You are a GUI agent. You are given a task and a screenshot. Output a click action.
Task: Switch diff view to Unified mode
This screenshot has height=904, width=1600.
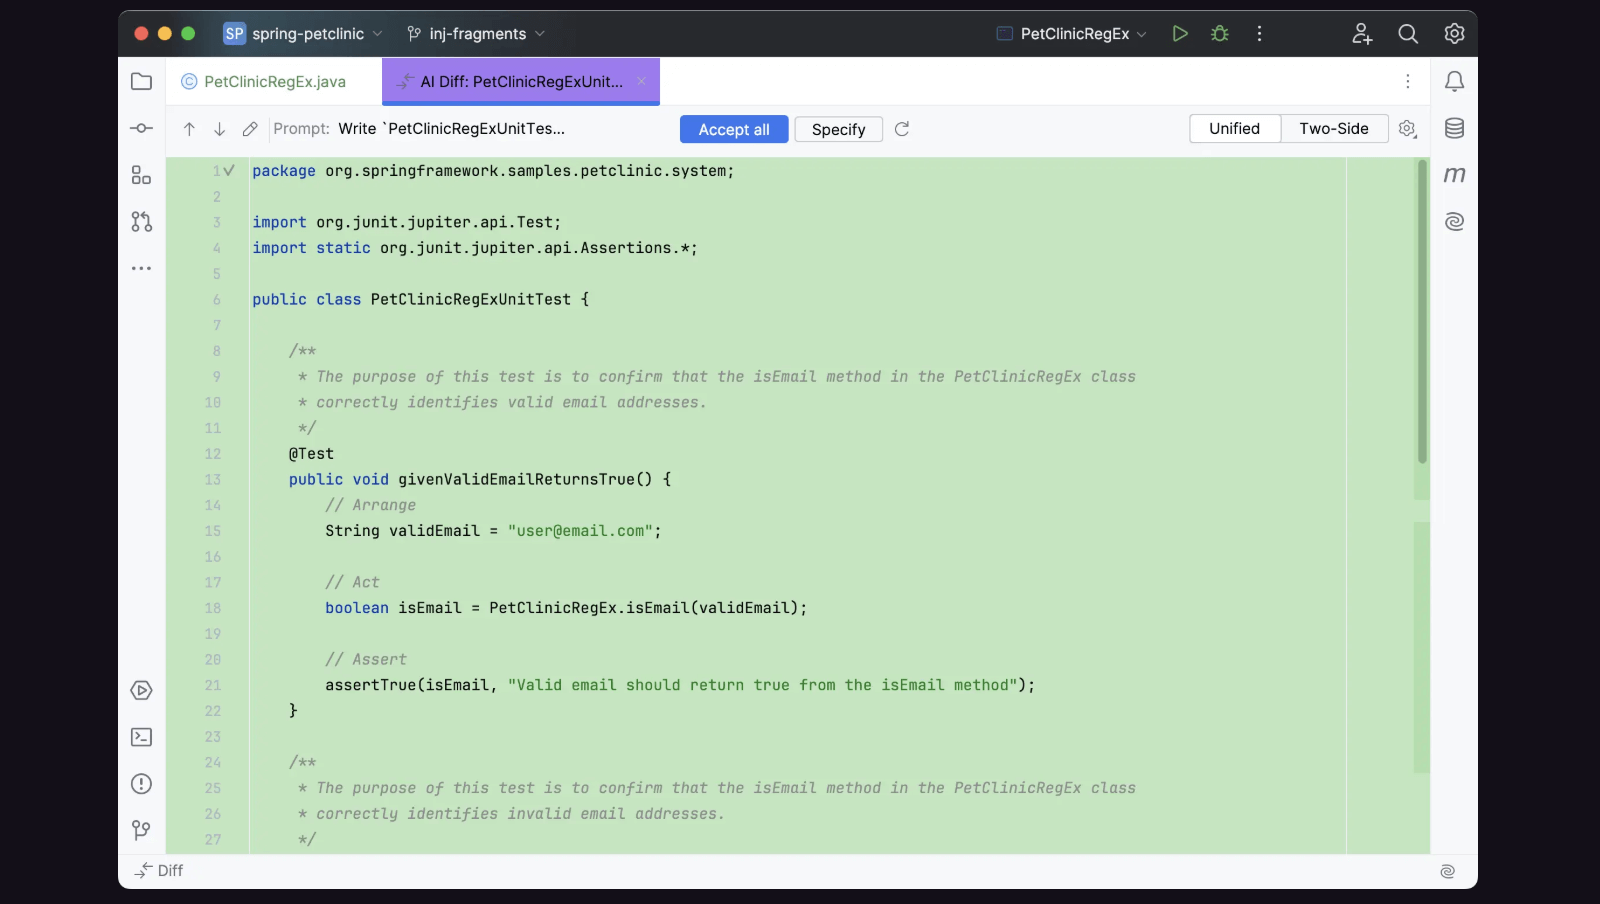tap(1234, 128)
